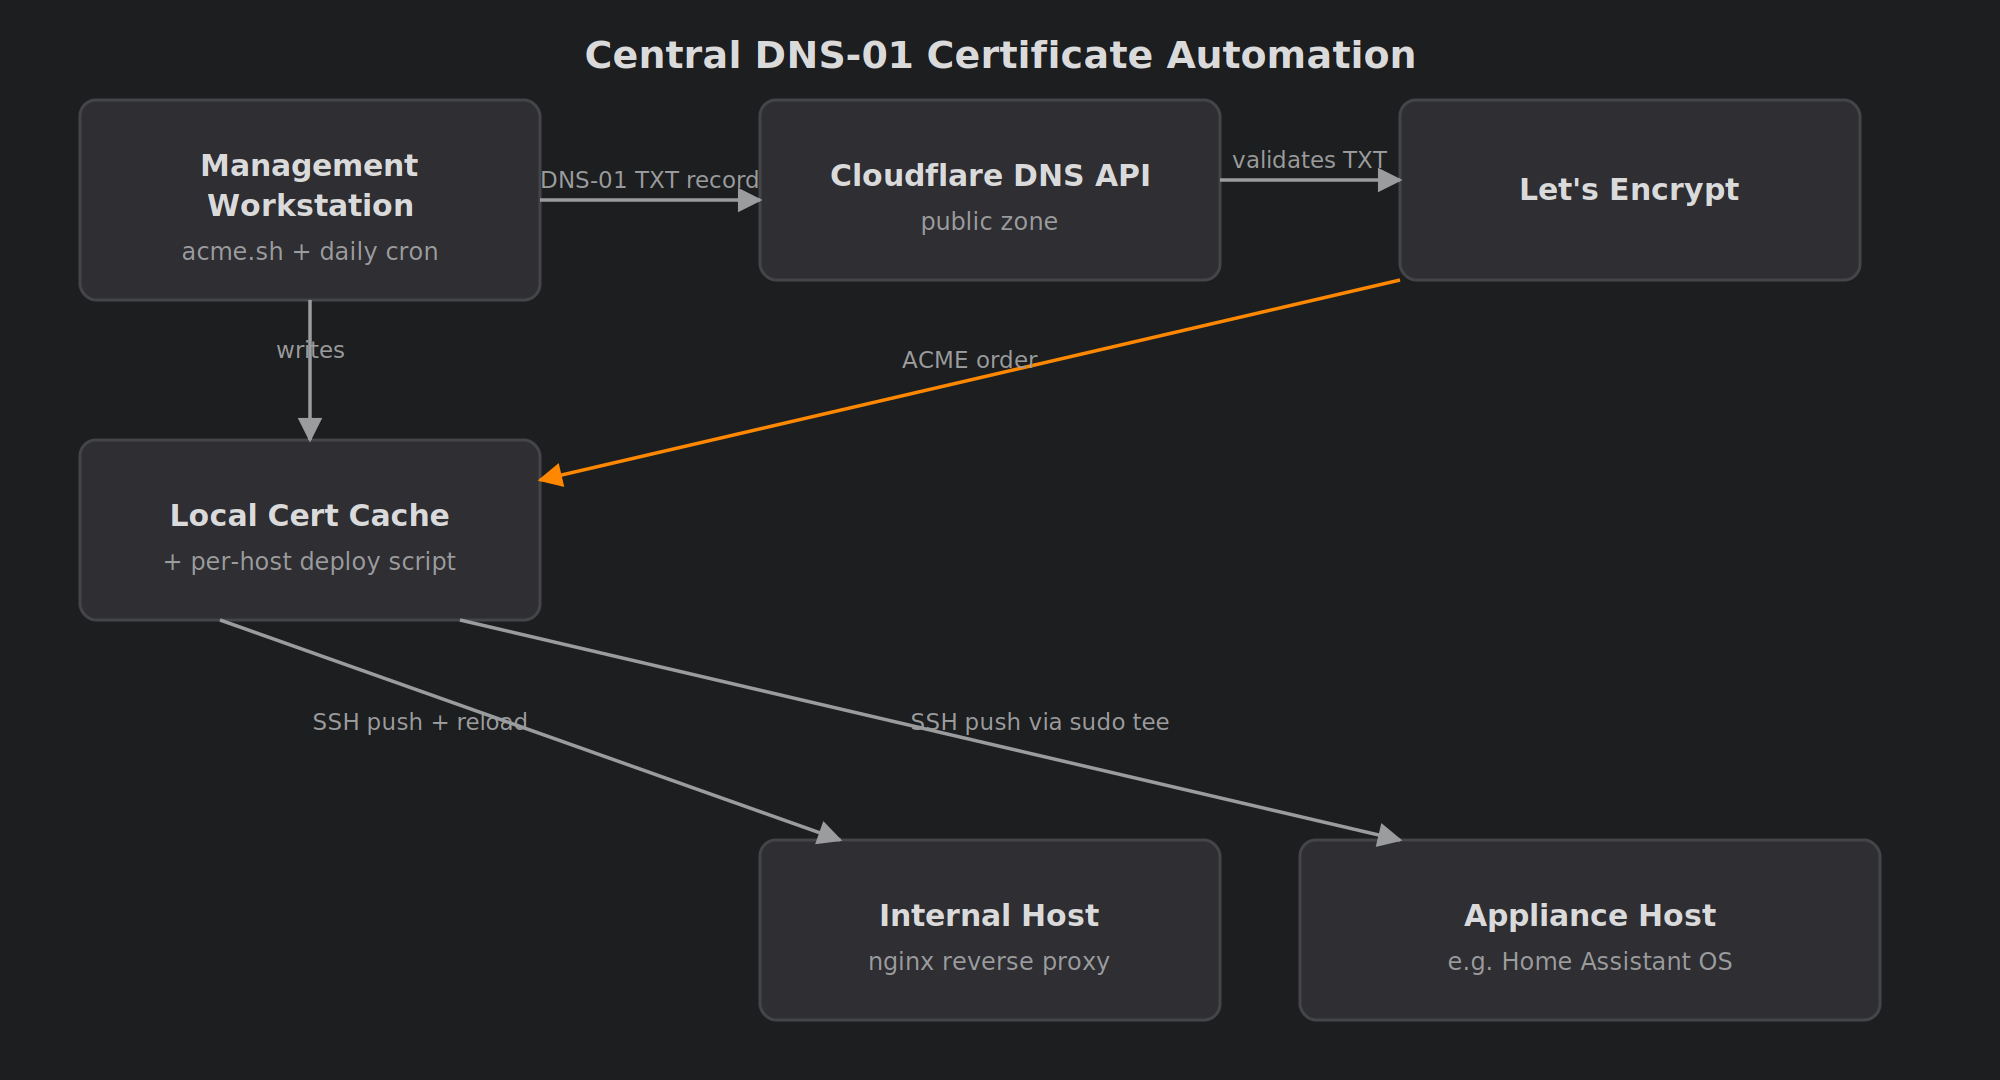This screenshot has height=1080, width=2000.
Task: Click the downward 'writes' arrowhead above Local Cert Cache
Action: click(310, 429)
